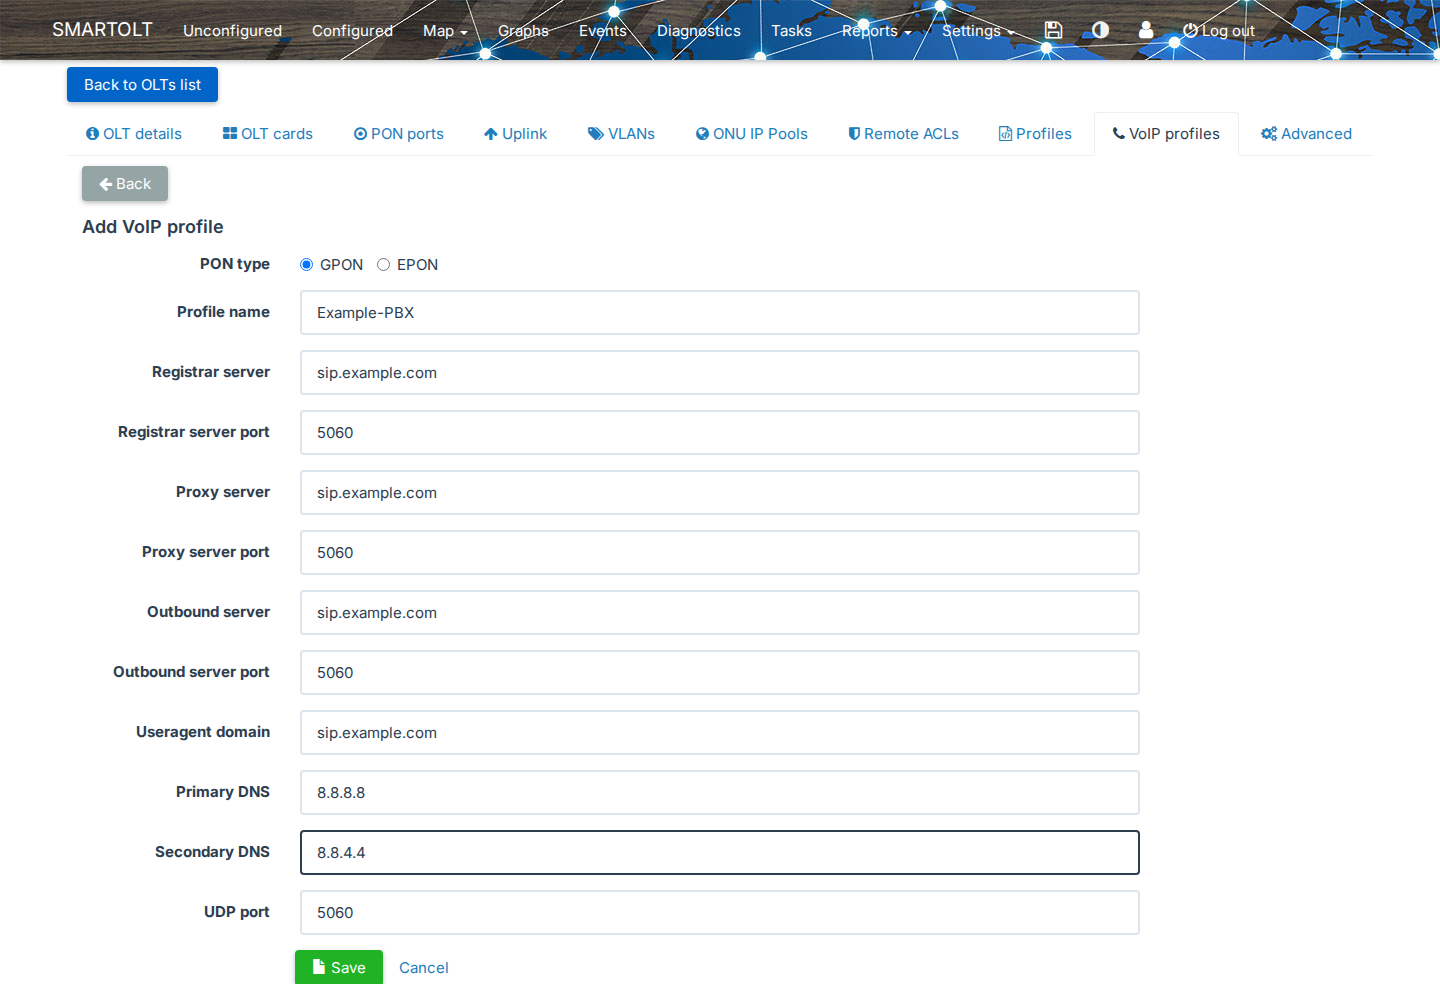Focus the UDP port field
The image size is (1440, 984).
pos(720,913)
